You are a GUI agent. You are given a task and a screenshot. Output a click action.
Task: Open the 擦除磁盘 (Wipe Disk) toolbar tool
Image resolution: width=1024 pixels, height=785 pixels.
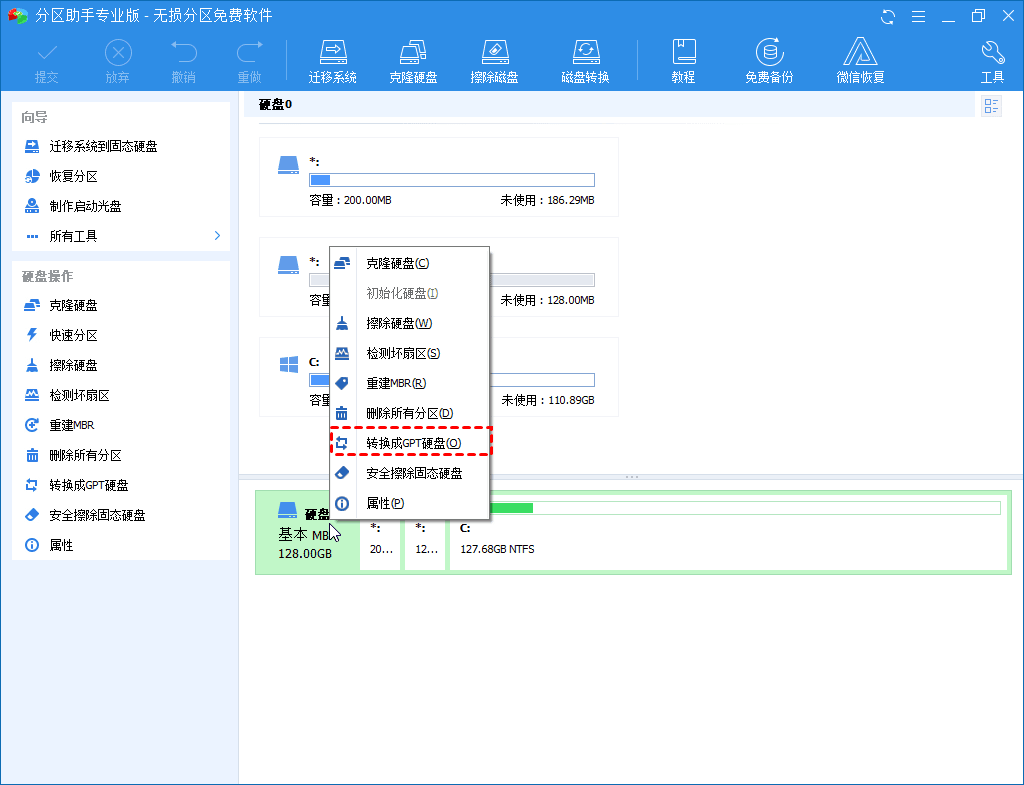pos(494,59)
